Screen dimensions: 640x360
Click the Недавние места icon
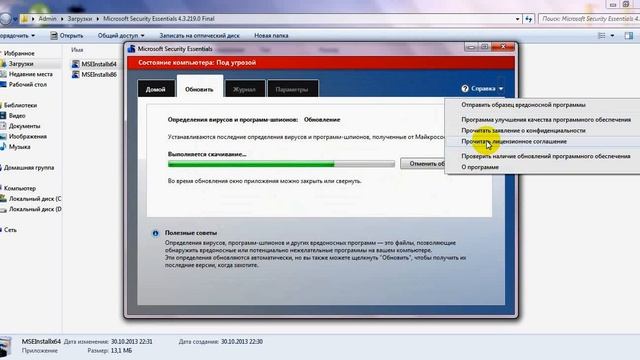(x=3, y=74)
